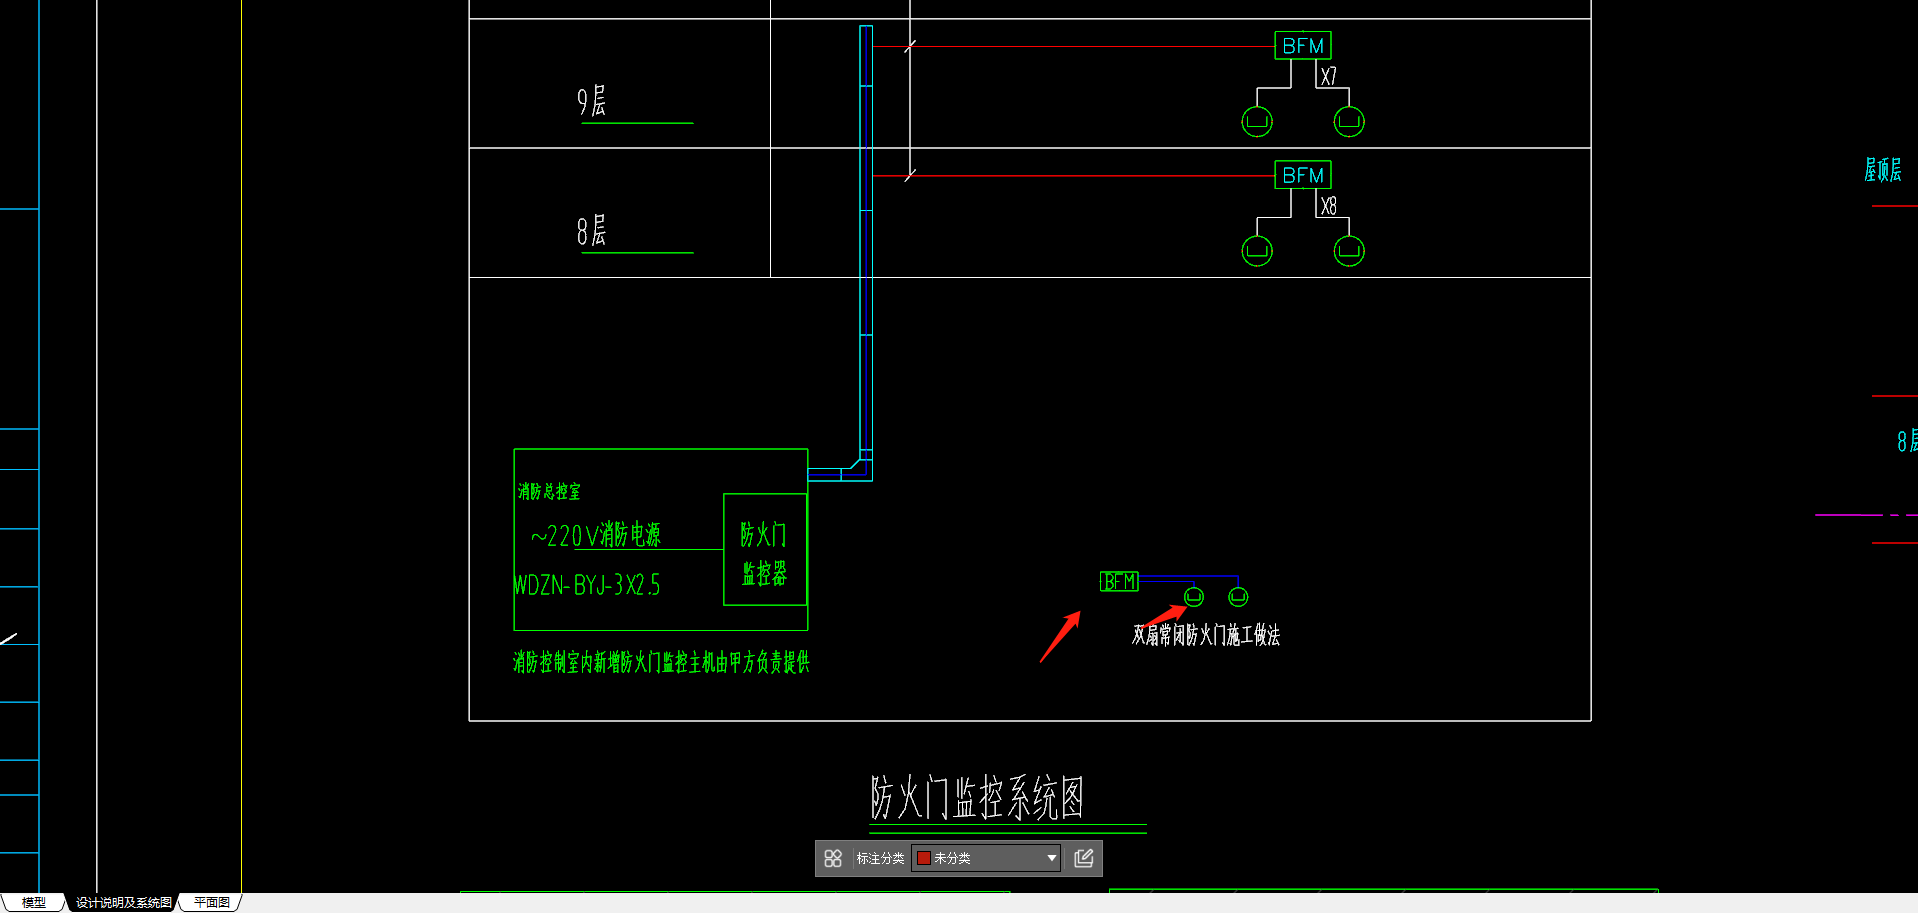Select the 防火门监控器 box
Viewport: 1918px width, 913px height.
(x=765, y=549)
